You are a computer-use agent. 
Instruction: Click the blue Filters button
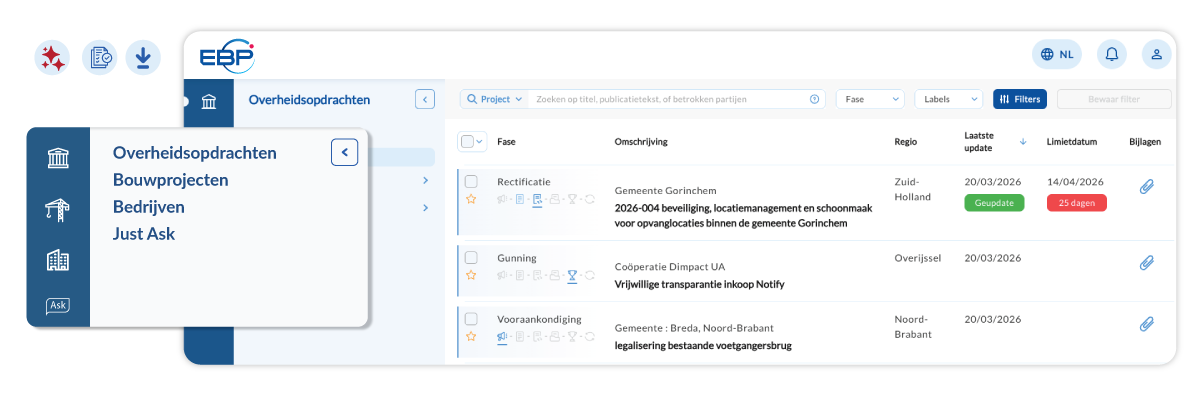click(x=1019, y=99)
